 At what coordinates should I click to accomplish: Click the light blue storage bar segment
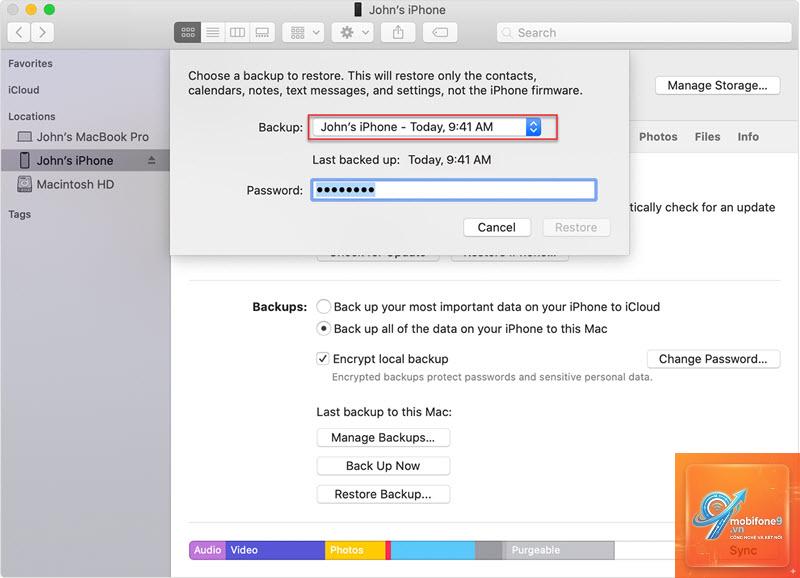click(x=433, y=550)
